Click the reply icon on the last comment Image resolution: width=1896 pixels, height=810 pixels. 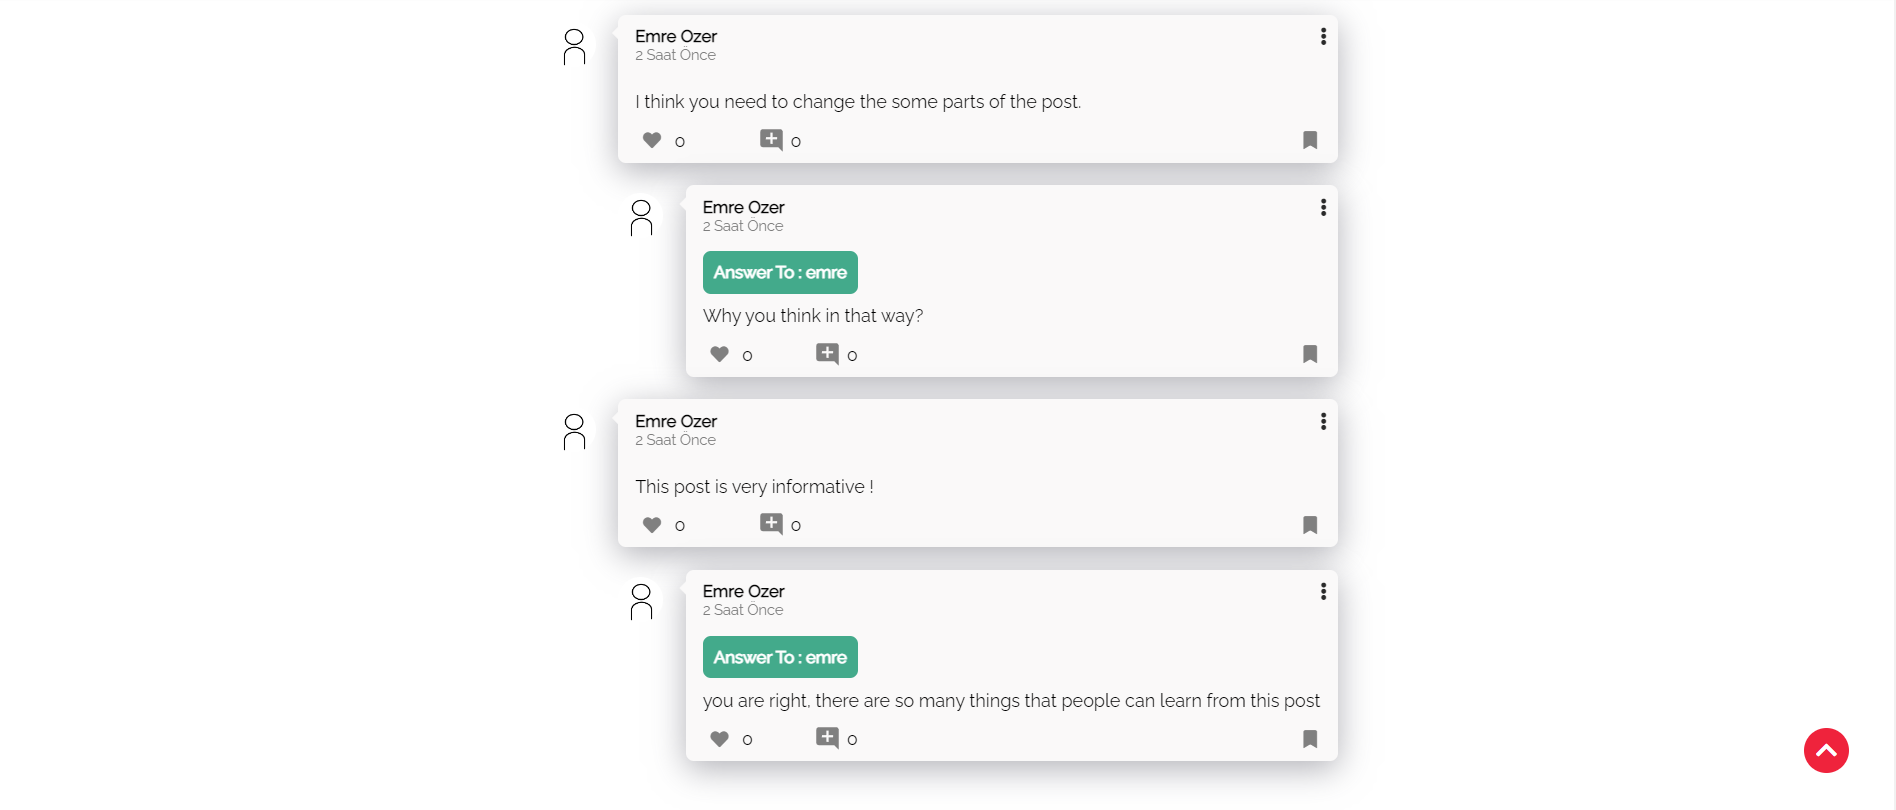click(x=827, y=737)
